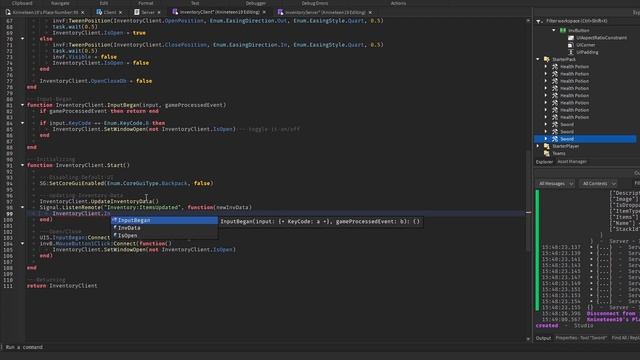This screenshot has width=640, height=360.
Task: Fold the MouseButton1Click callback at line 104
Action: [x=22, y=244]
